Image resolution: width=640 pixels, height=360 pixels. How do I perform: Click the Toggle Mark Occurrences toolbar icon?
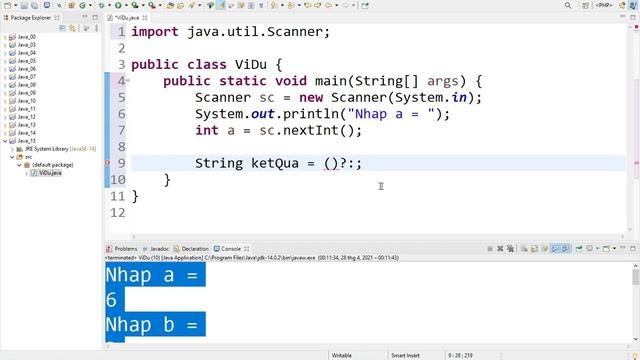(221, 5)
